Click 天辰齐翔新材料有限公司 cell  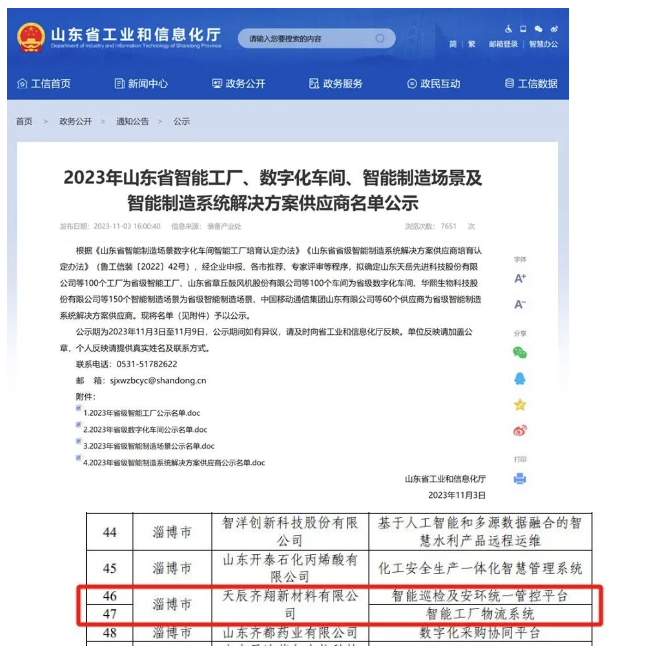[290, 604]
